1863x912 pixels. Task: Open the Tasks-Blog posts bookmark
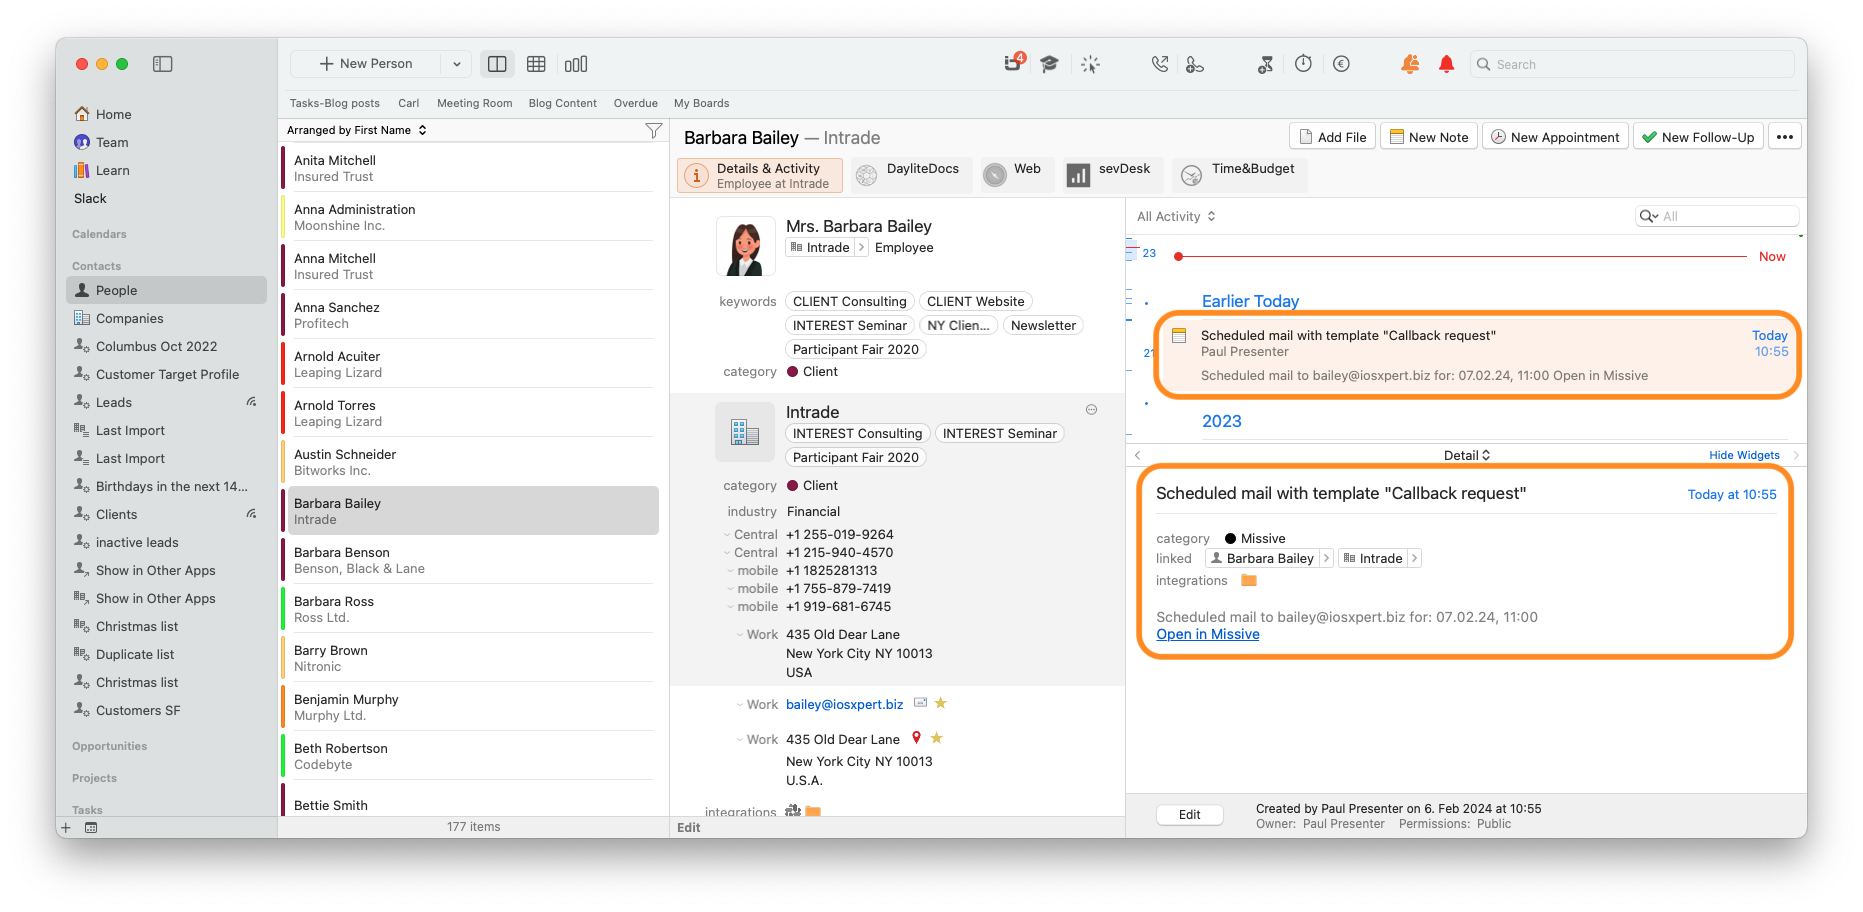pos(335,103)
